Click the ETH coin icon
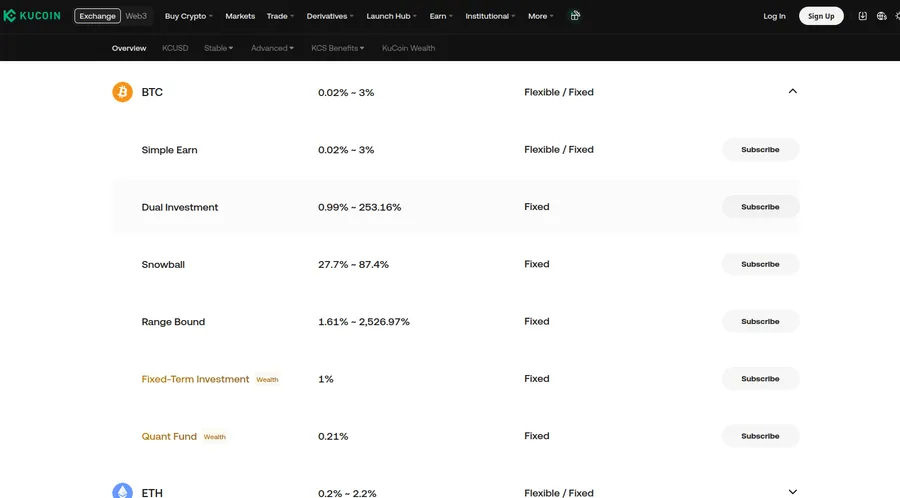 click(122, 491)
